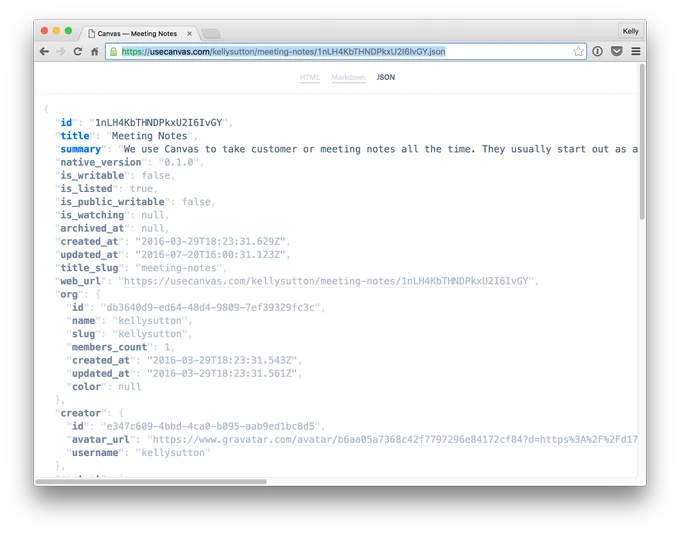Click the "avatar_url" key
Viewport: 680px width, 534px height.
pos(101,439)
